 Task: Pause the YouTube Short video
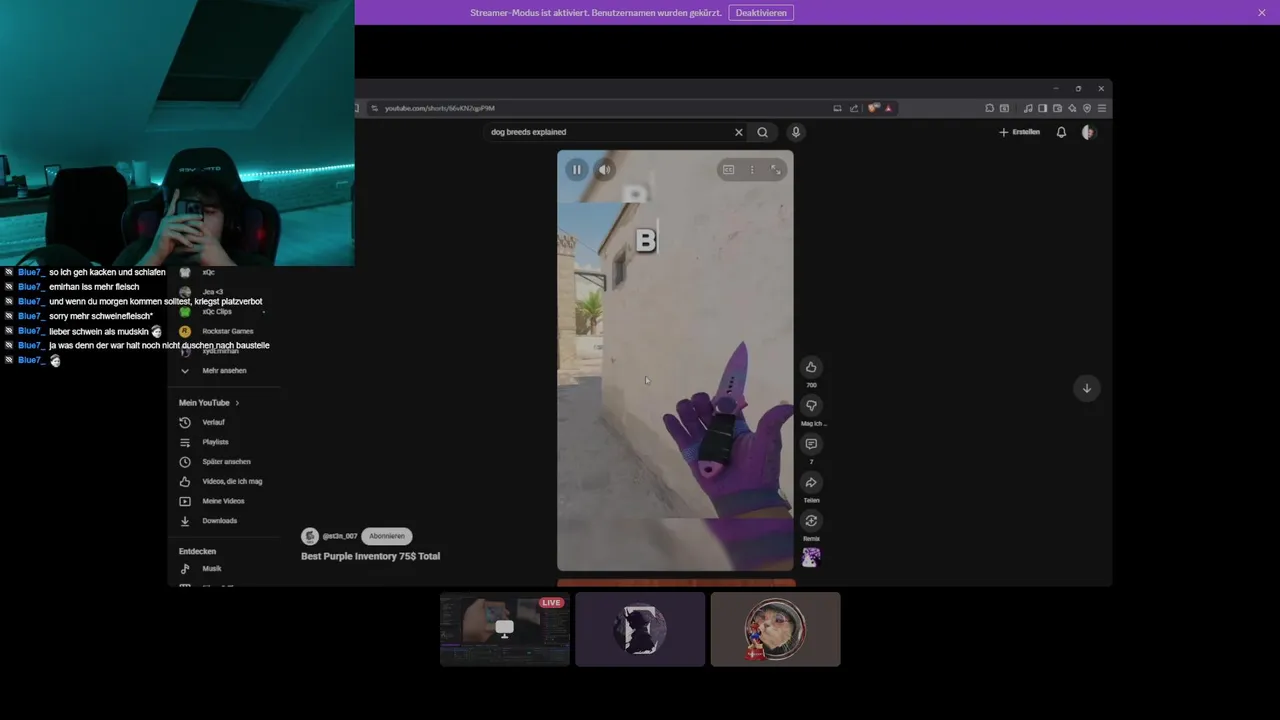pyautogui.click(x=577, y=170)
